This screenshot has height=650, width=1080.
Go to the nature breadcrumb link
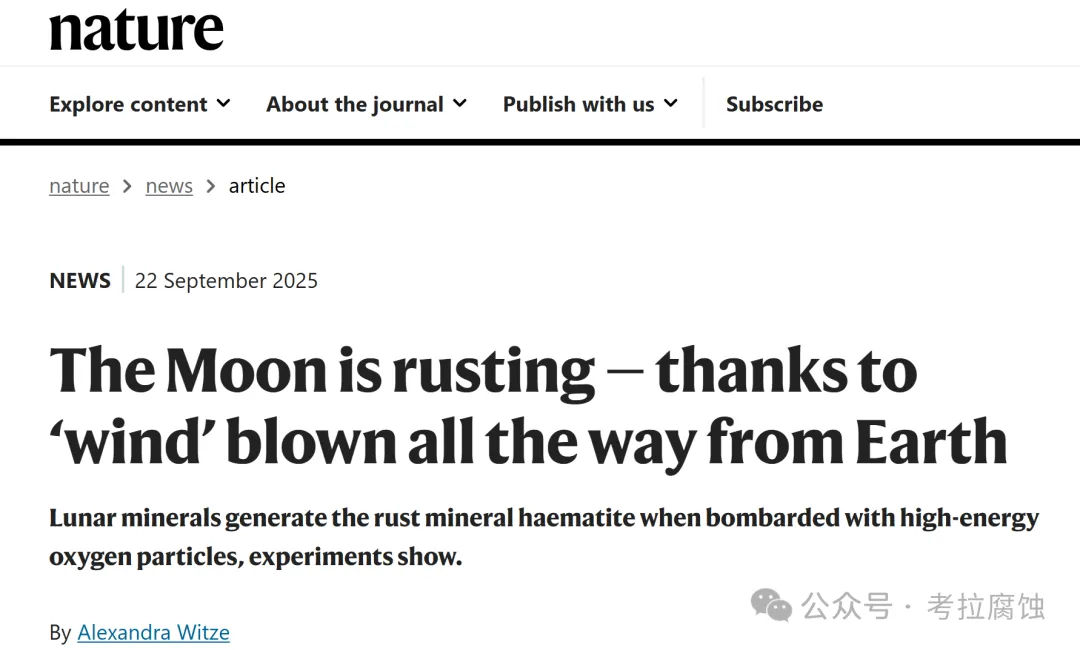pyautogui.click(x=79, y=186)
